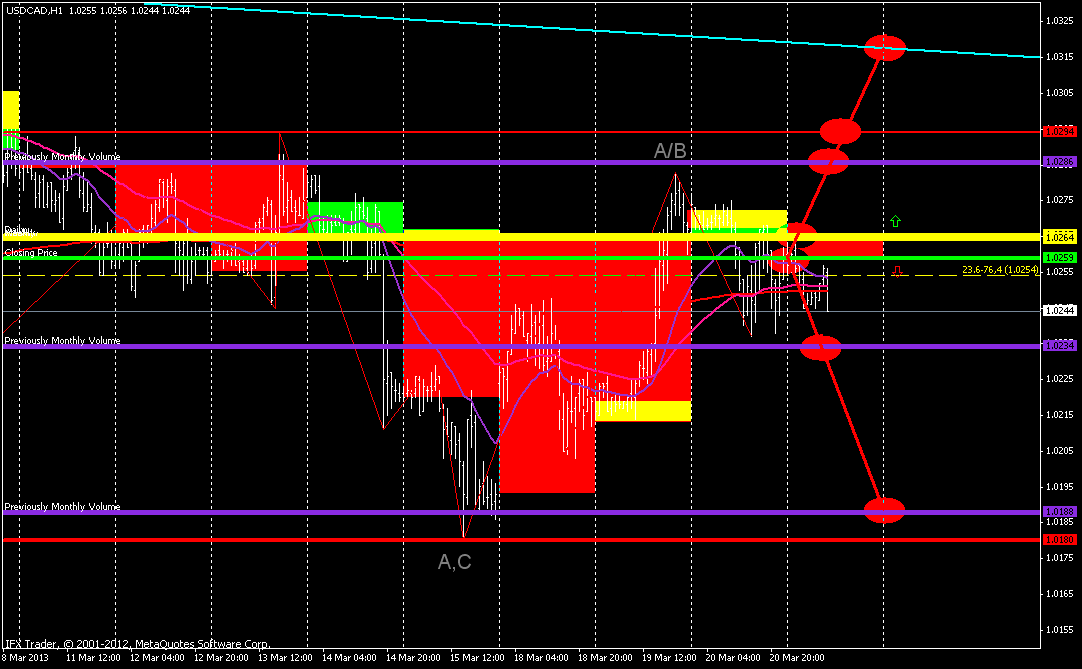Image resolution: width=1082 pixels, height=669 pixels.
Task: Click the 13 Mar 12:00 time label
Action: point(285,657)
